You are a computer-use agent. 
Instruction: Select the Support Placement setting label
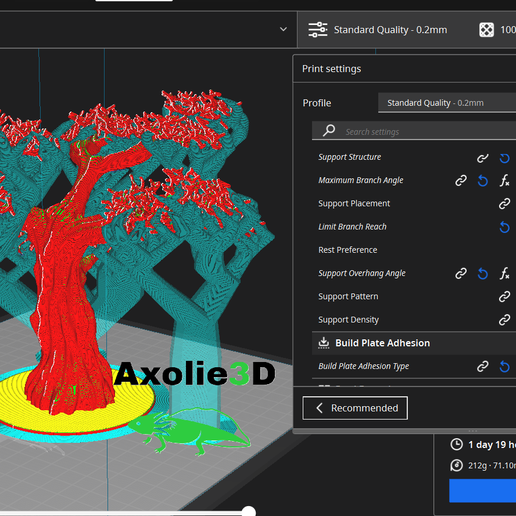click(x=354, y=203)
